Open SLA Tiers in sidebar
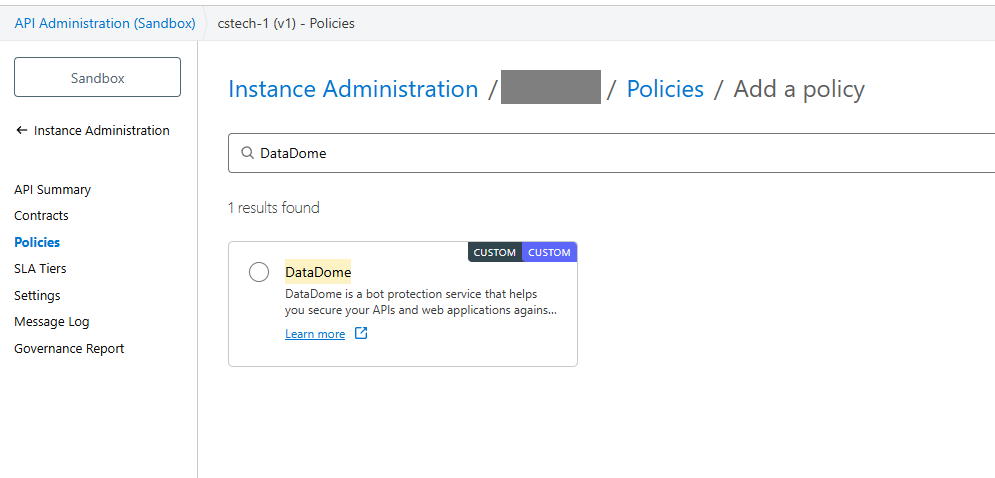The height and width of the screenshot is (478, 995). click(40, 269)
